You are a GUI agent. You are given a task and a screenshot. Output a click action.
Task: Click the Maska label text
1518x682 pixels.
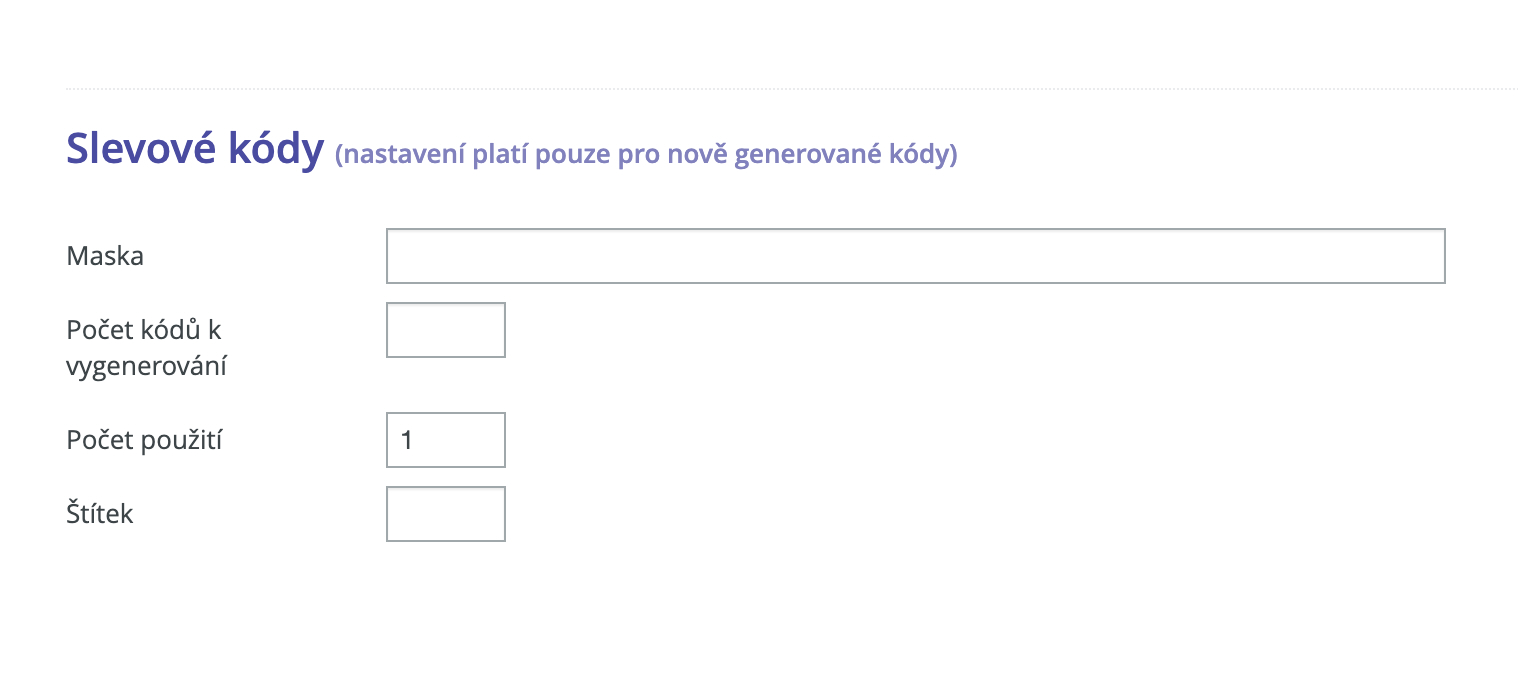tap(104, 256)
